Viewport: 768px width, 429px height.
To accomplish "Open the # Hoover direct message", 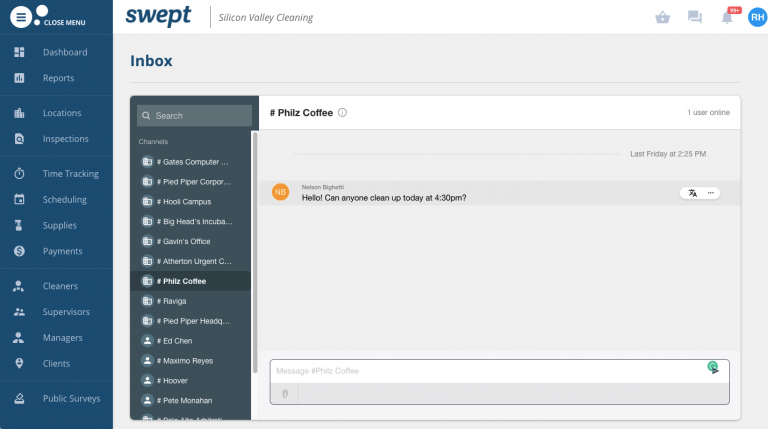I will (x=191, y=381).
